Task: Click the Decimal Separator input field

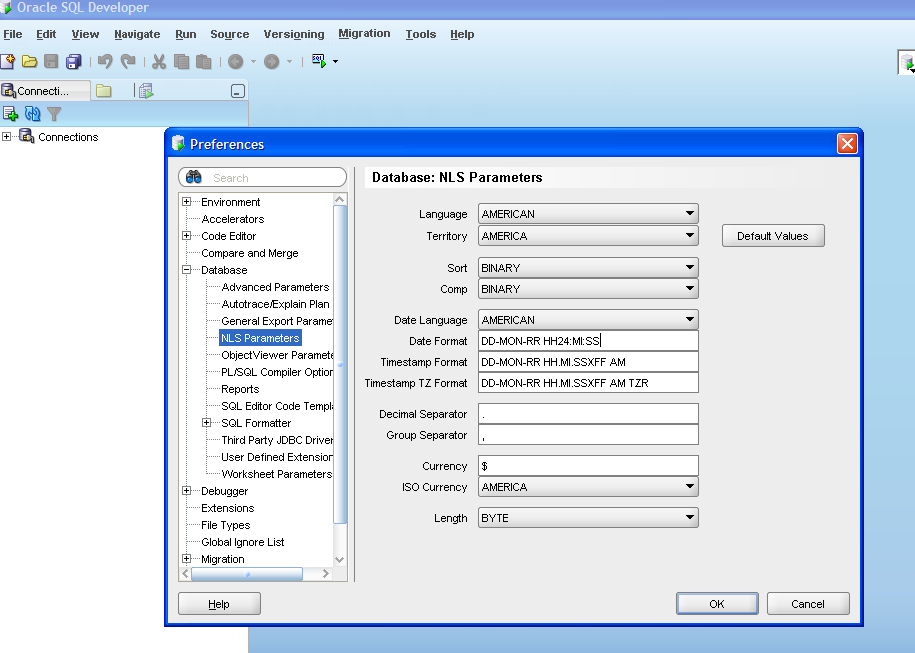Action: (x=588, y=414)
